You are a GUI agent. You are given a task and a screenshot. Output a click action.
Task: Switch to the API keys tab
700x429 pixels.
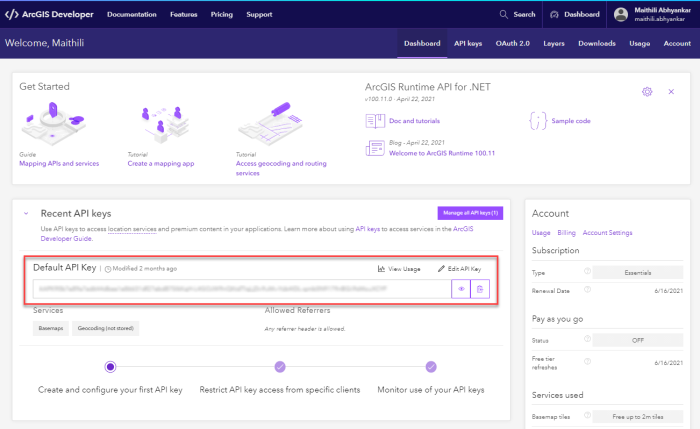pyautogui.click(x=468, y=44)
